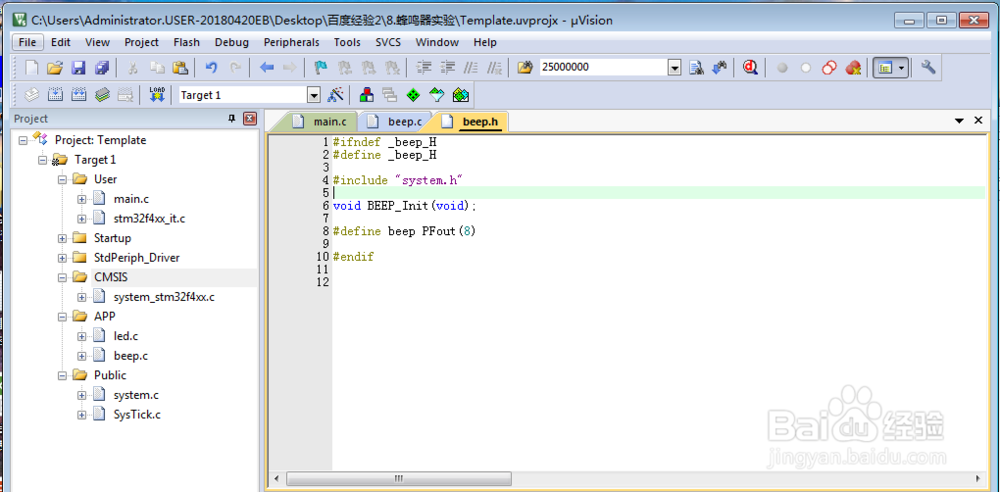1000x492 pixels.
Task: Expand the SysTick.c node
Action: tap(82, 415)
